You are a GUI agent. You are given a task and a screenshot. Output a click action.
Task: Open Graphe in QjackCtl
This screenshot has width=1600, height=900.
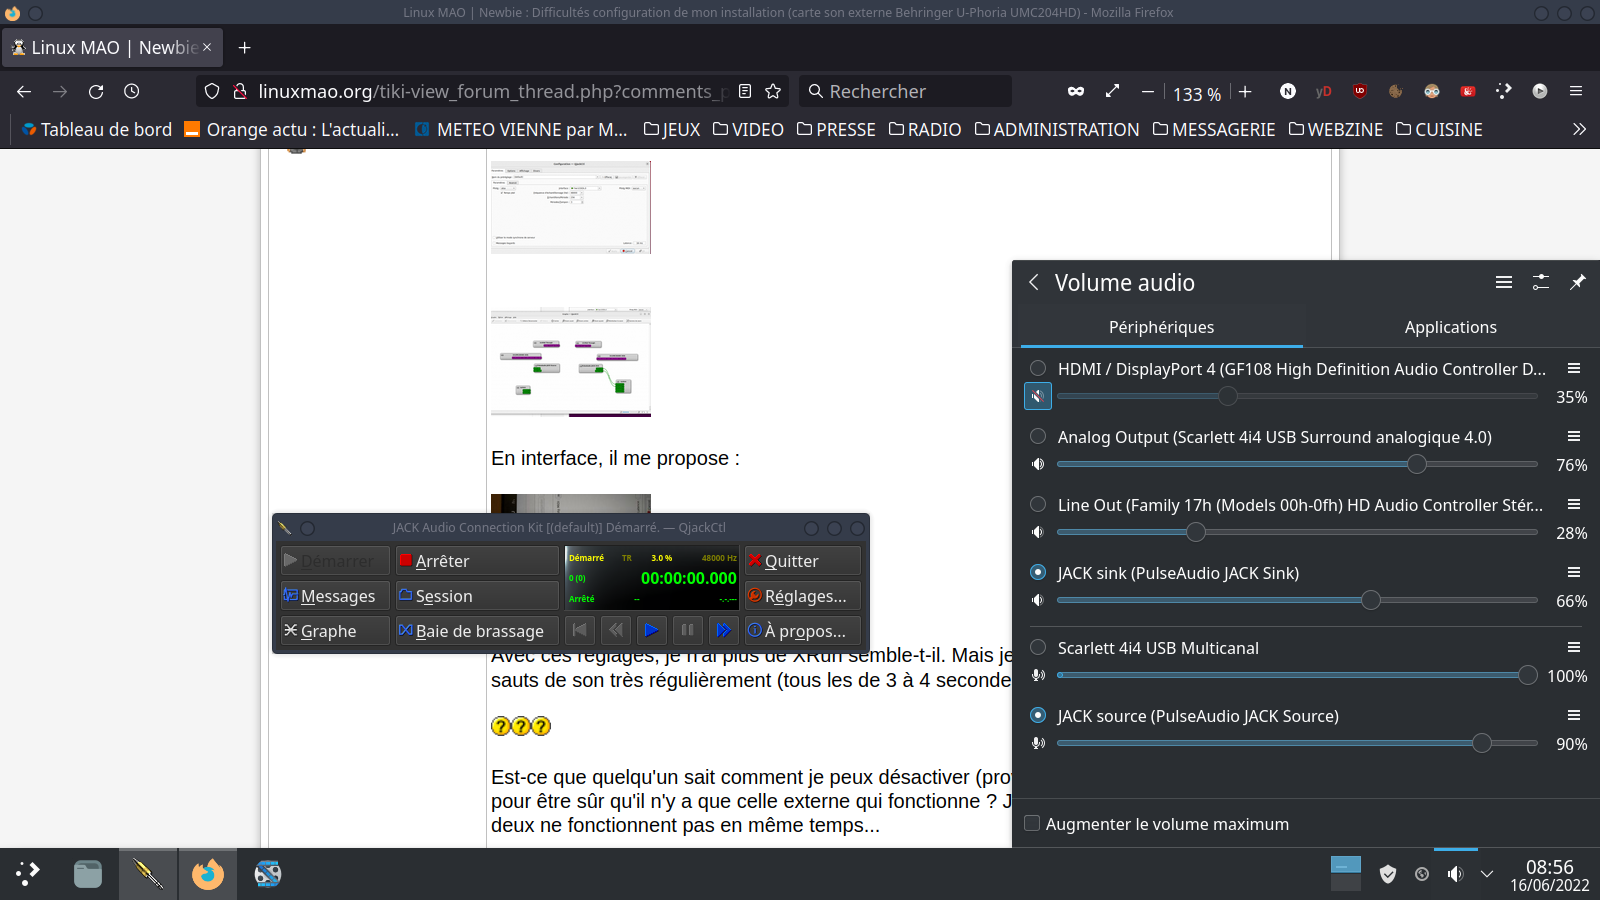[x=335, y=631]
